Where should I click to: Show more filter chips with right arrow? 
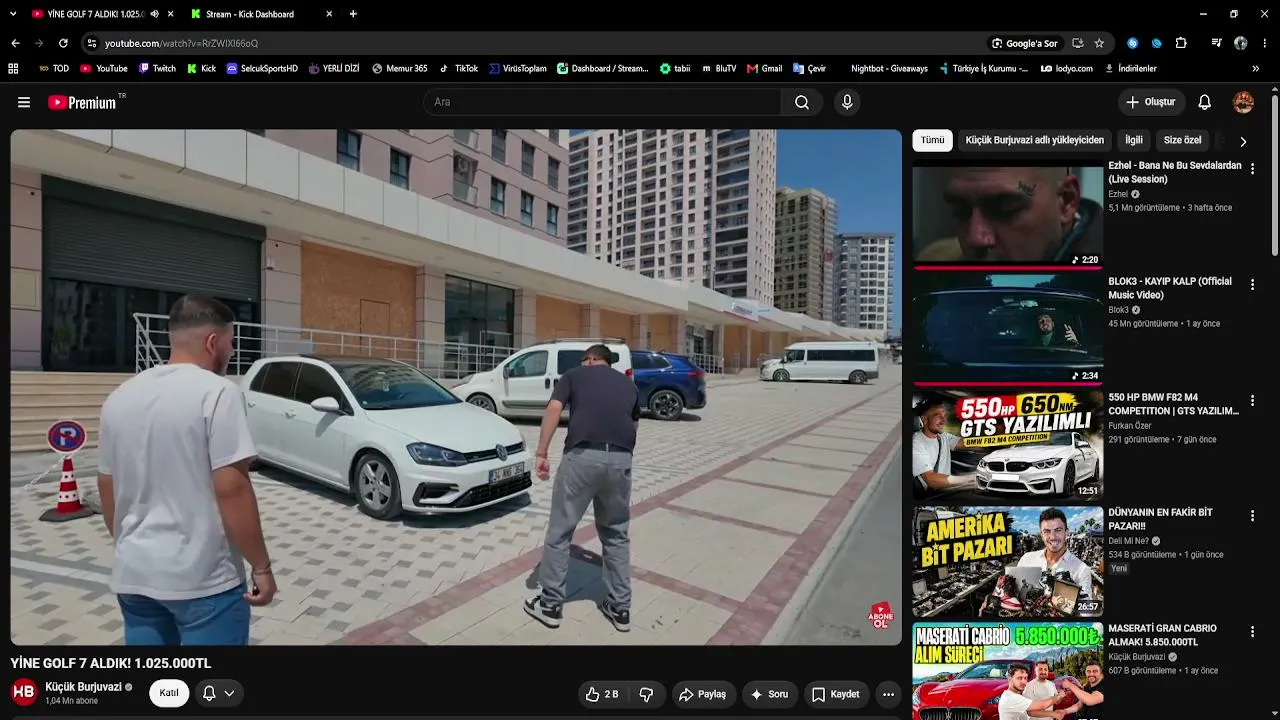click(1243, 141)
